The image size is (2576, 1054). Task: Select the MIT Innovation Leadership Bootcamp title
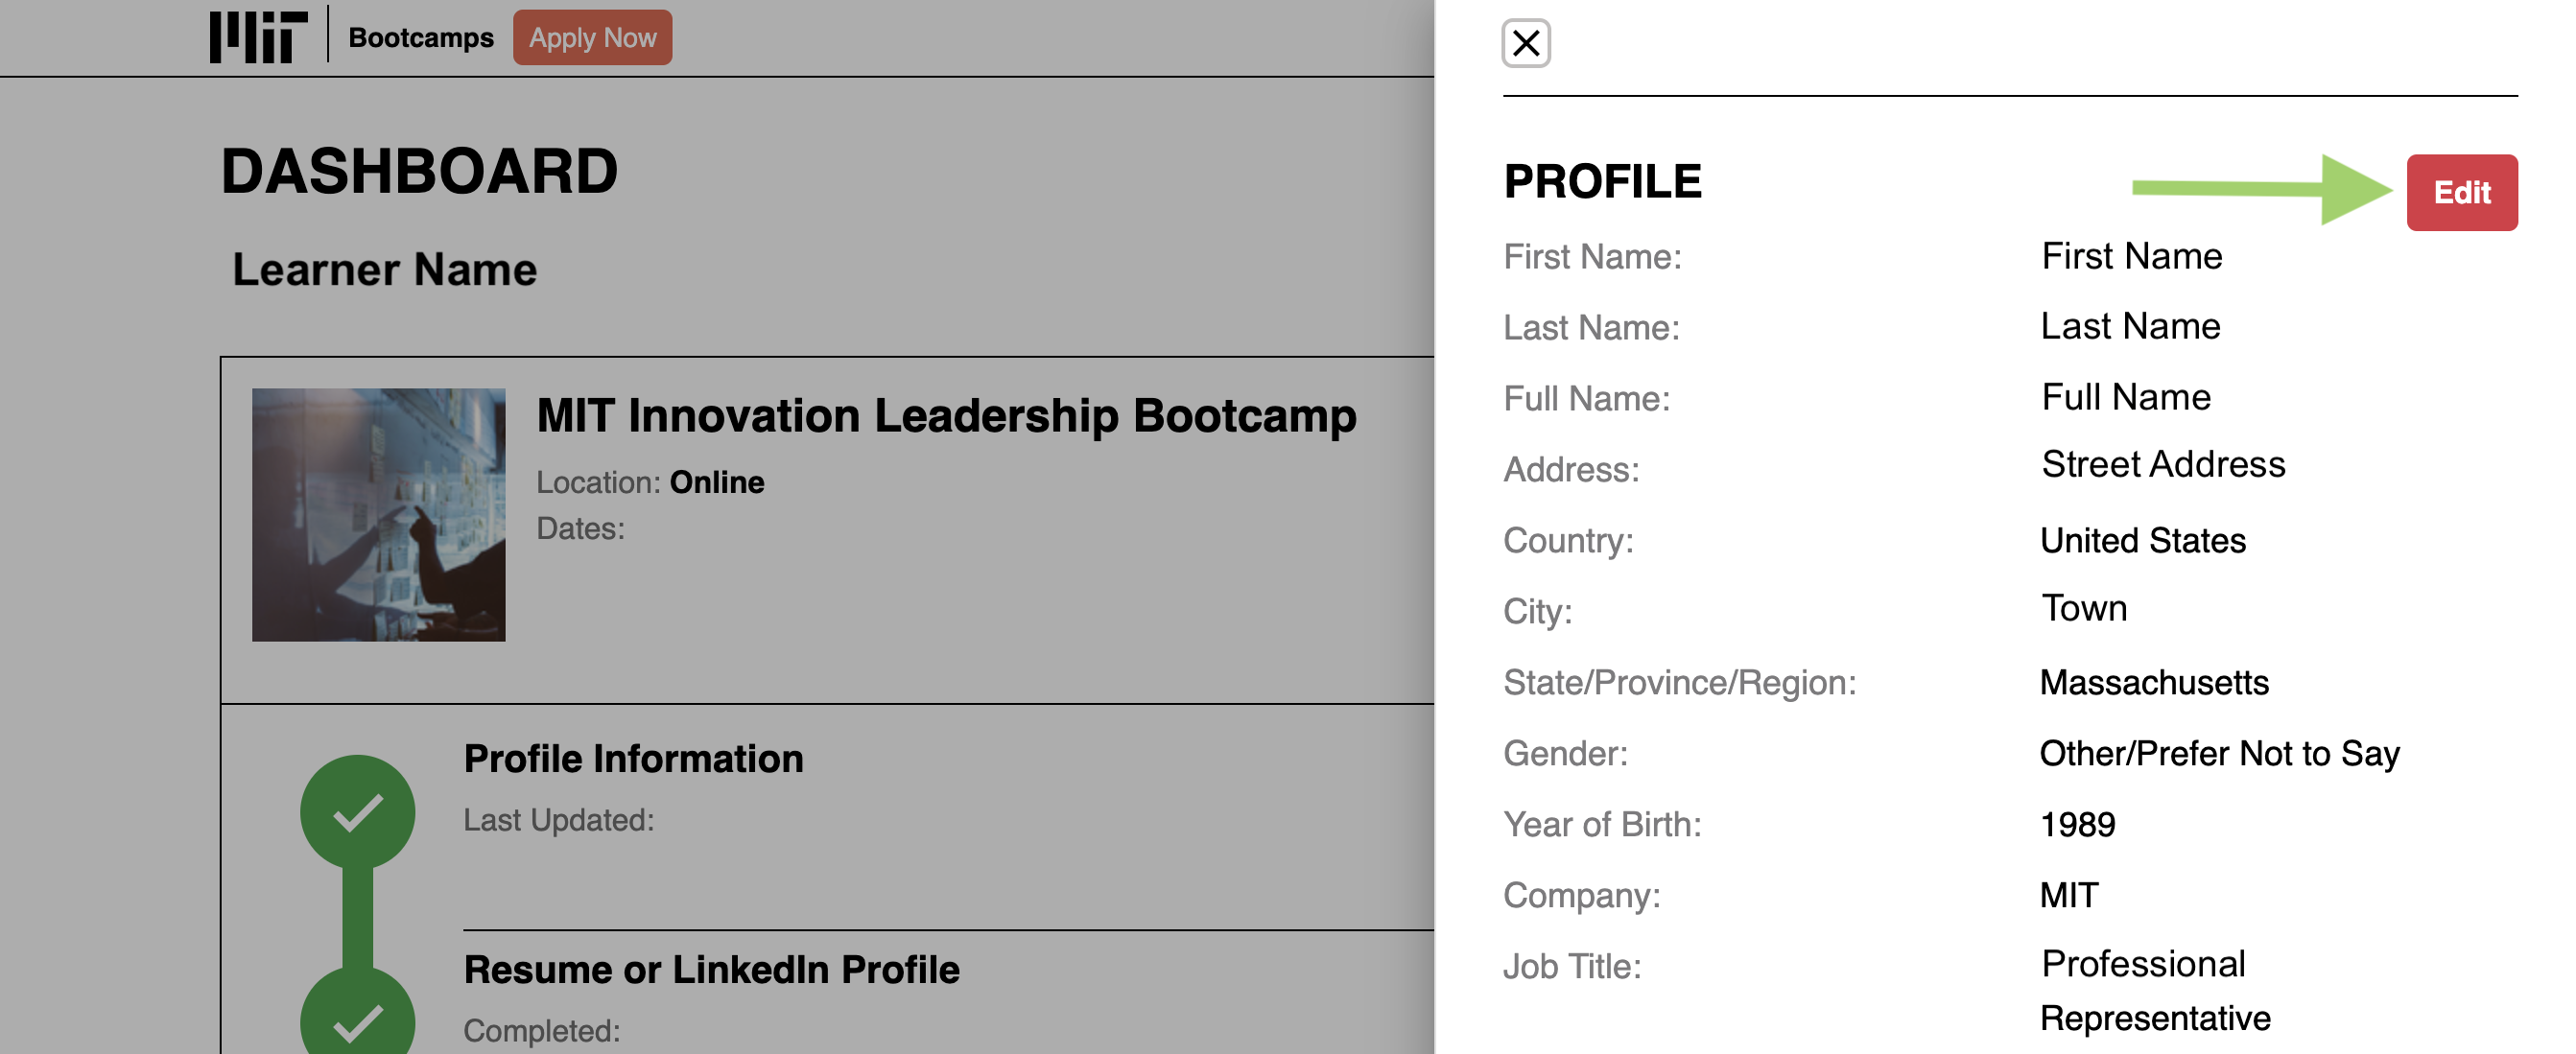pyautogui.click(x=945, y=416)
